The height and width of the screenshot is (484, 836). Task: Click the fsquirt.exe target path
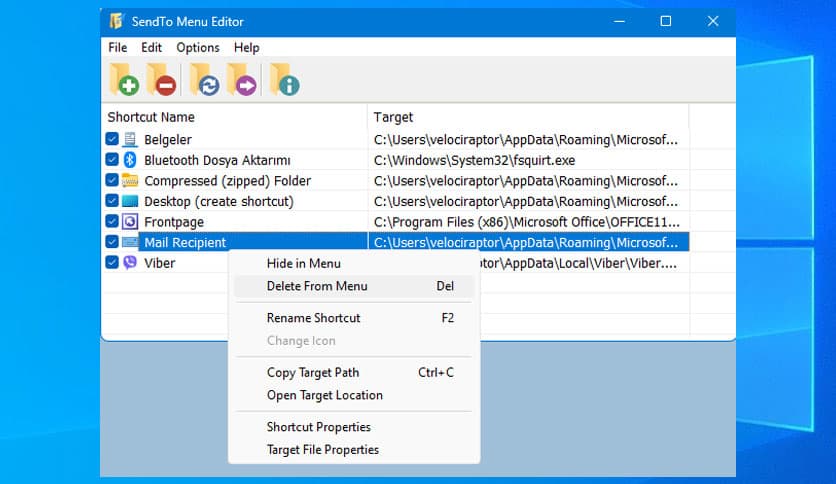(x=475, y=160)
